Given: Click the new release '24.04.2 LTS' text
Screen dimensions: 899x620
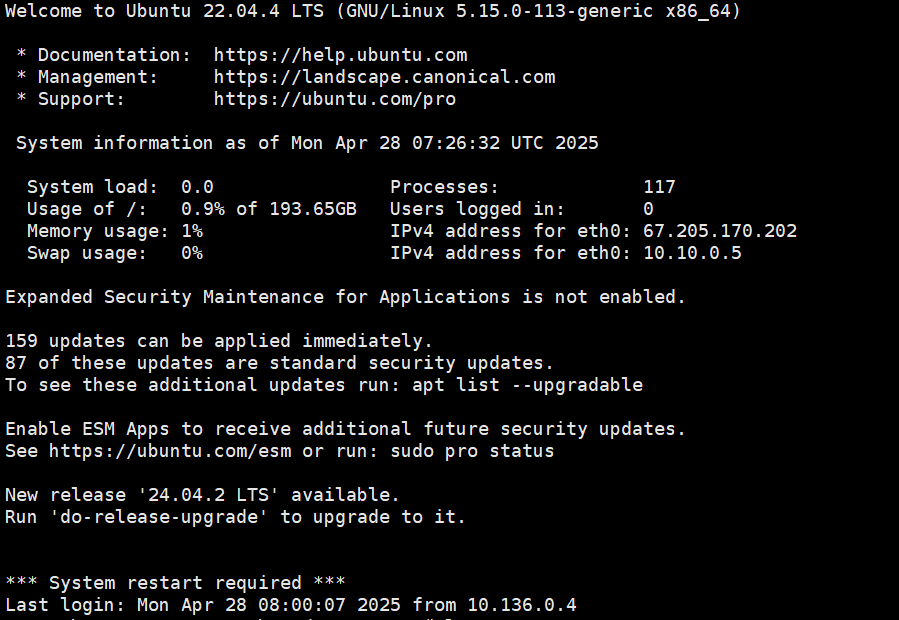Looking at the screenshot, I should point(203,495).
